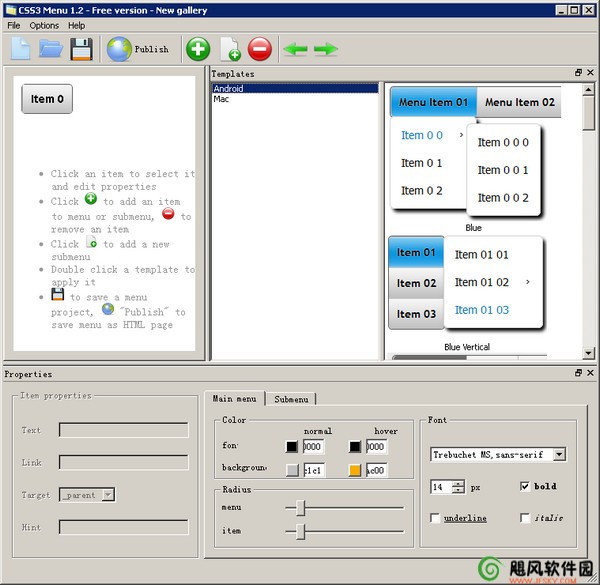Click Item 02 in the Blue Vertical preview

[x=416, y=283]
